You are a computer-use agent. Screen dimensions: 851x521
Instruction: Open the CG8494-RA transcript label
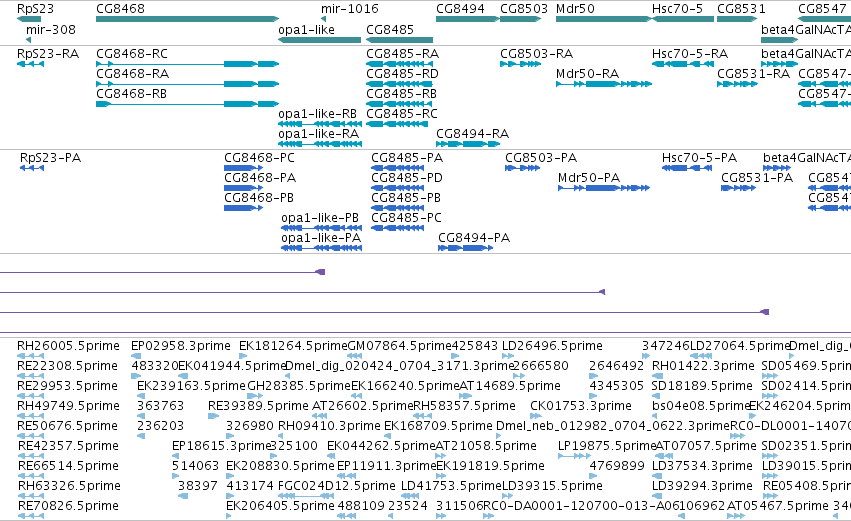click(x=473, y=134)
